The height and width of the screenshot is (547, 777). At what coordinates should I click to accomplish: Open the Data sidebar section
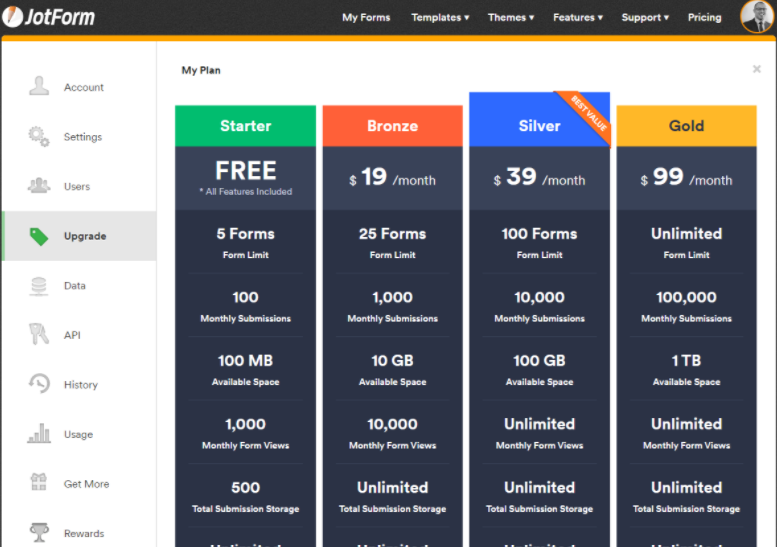pyautogui.click(x=79, y=285)
